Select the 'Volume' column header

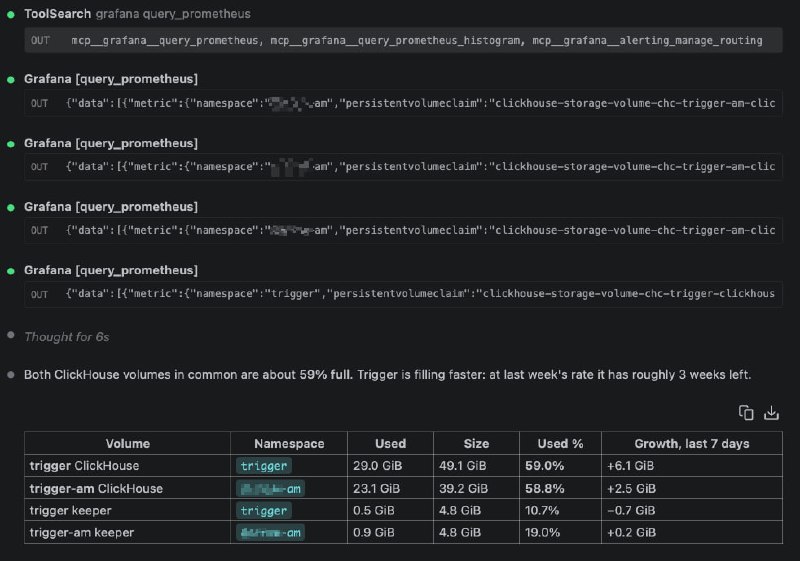pos(128,443)
